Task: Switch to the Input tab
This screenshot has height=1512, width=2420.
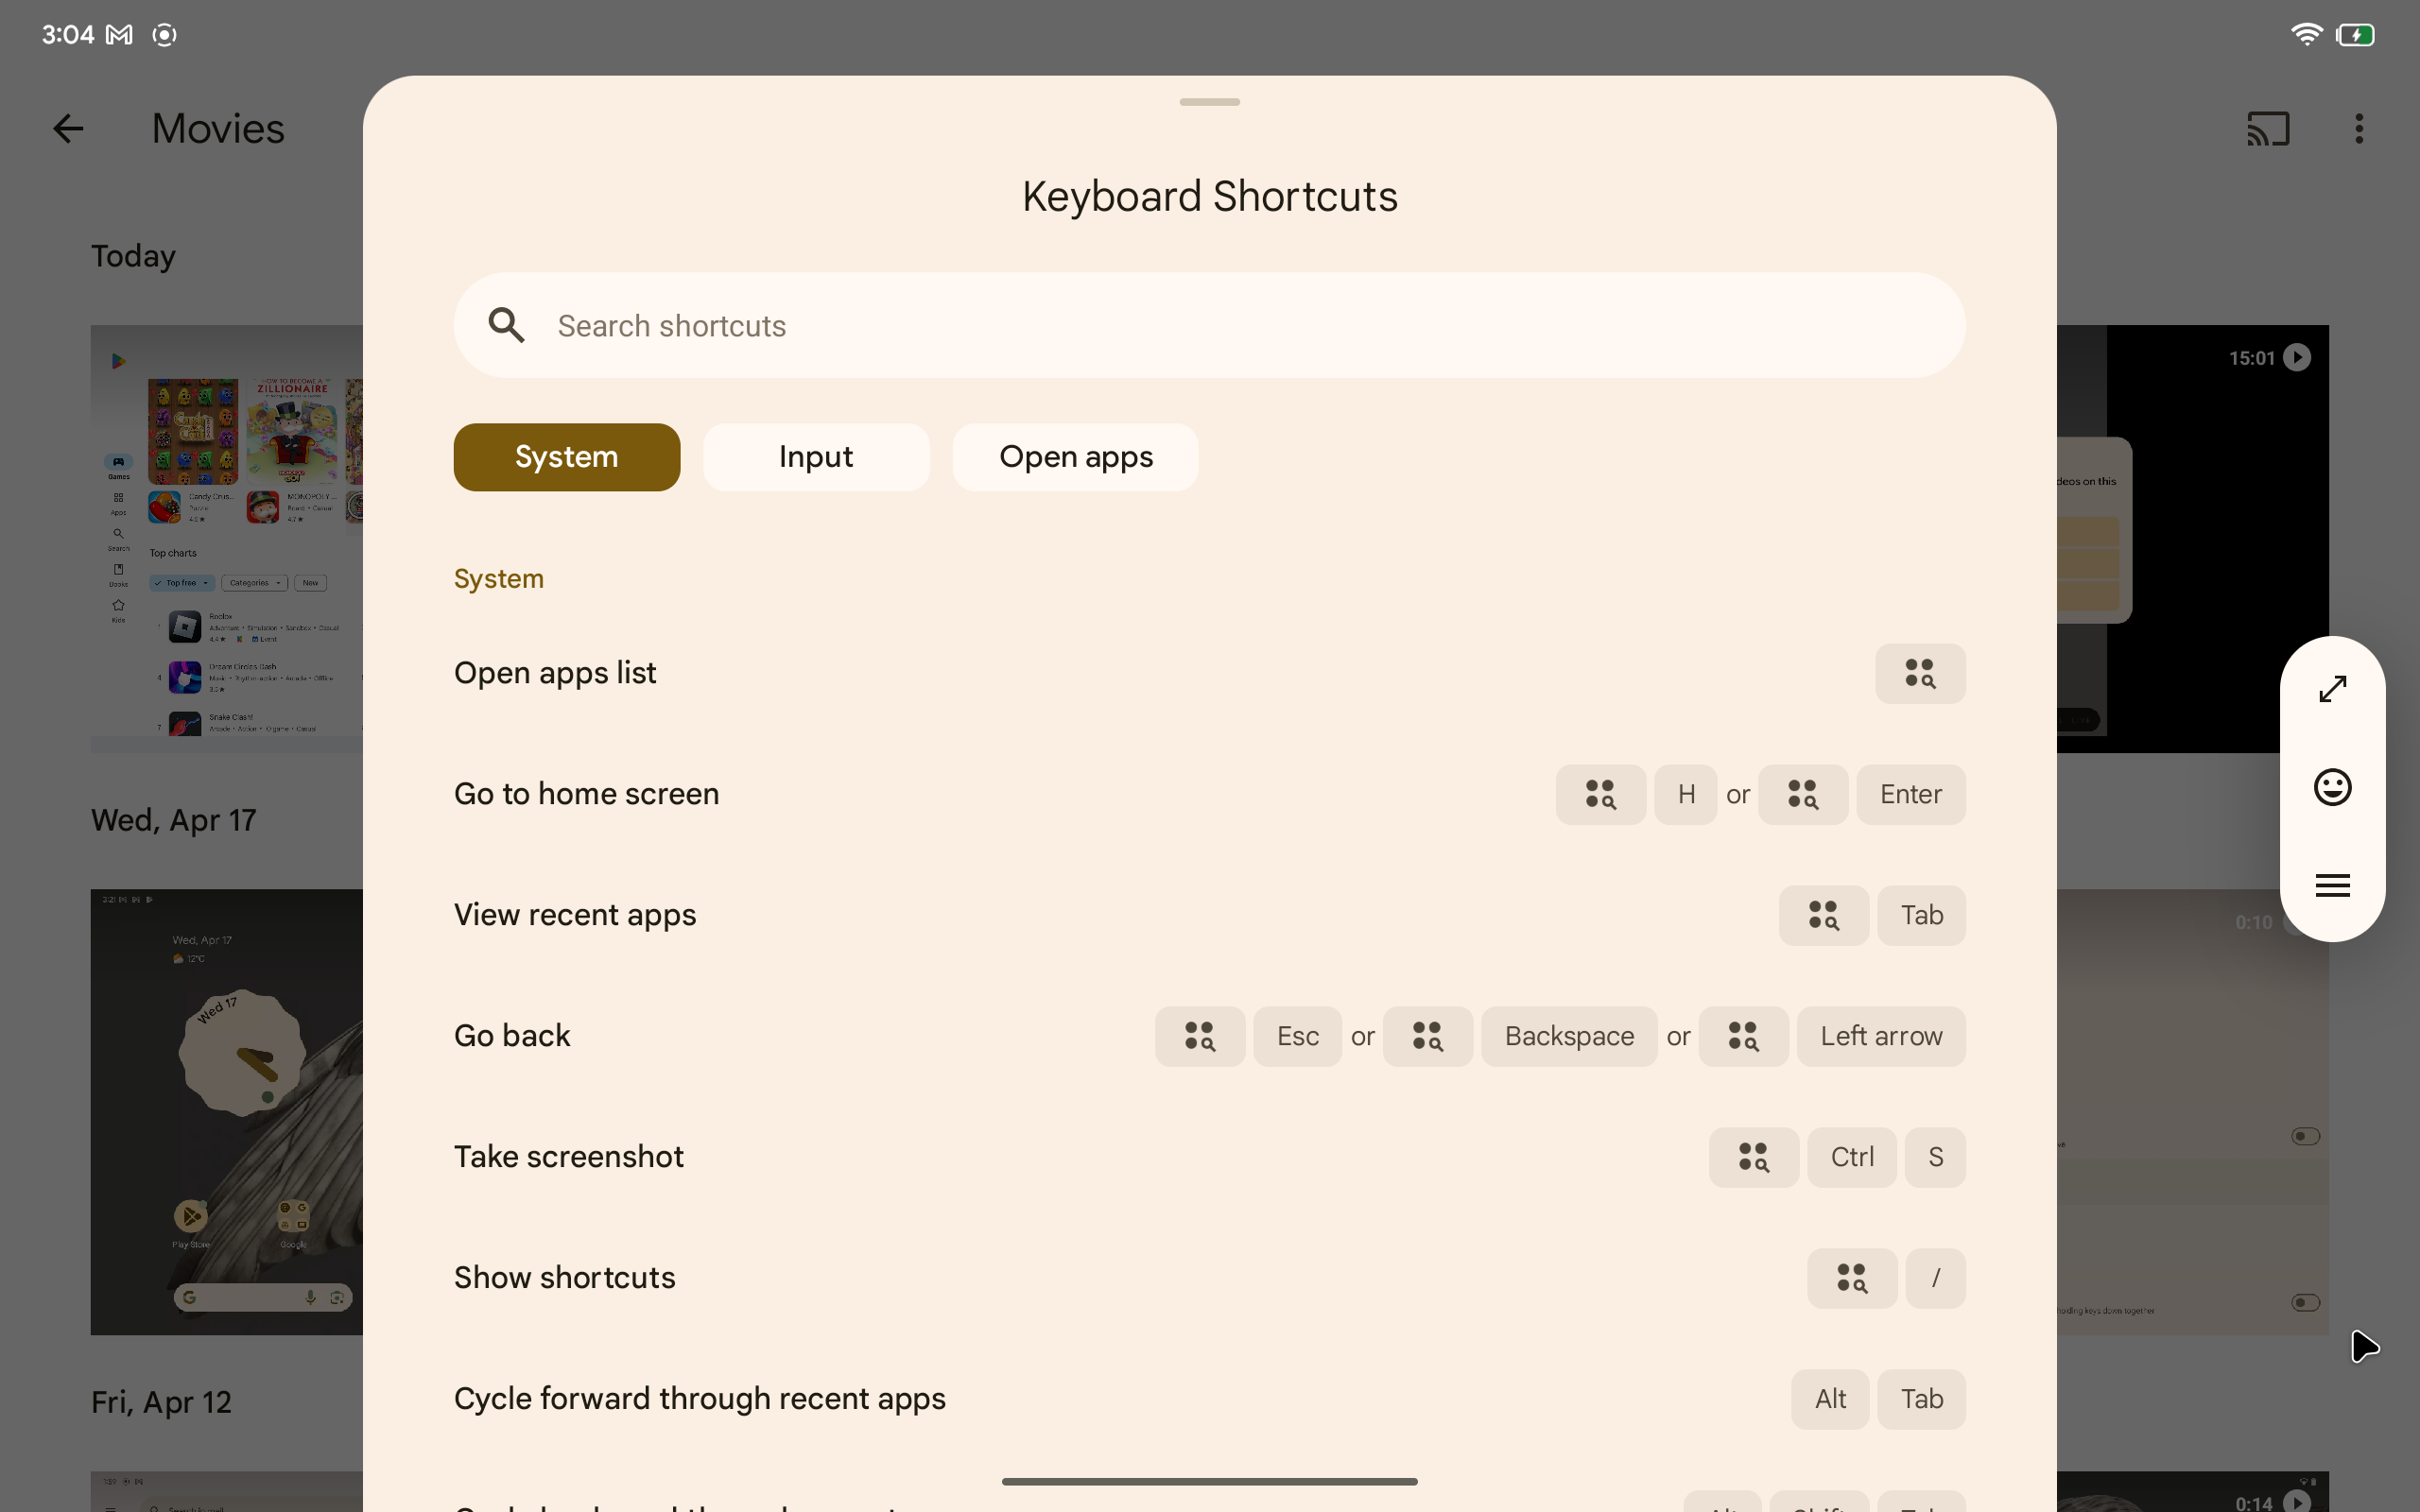Action: [x=816, y=456]
